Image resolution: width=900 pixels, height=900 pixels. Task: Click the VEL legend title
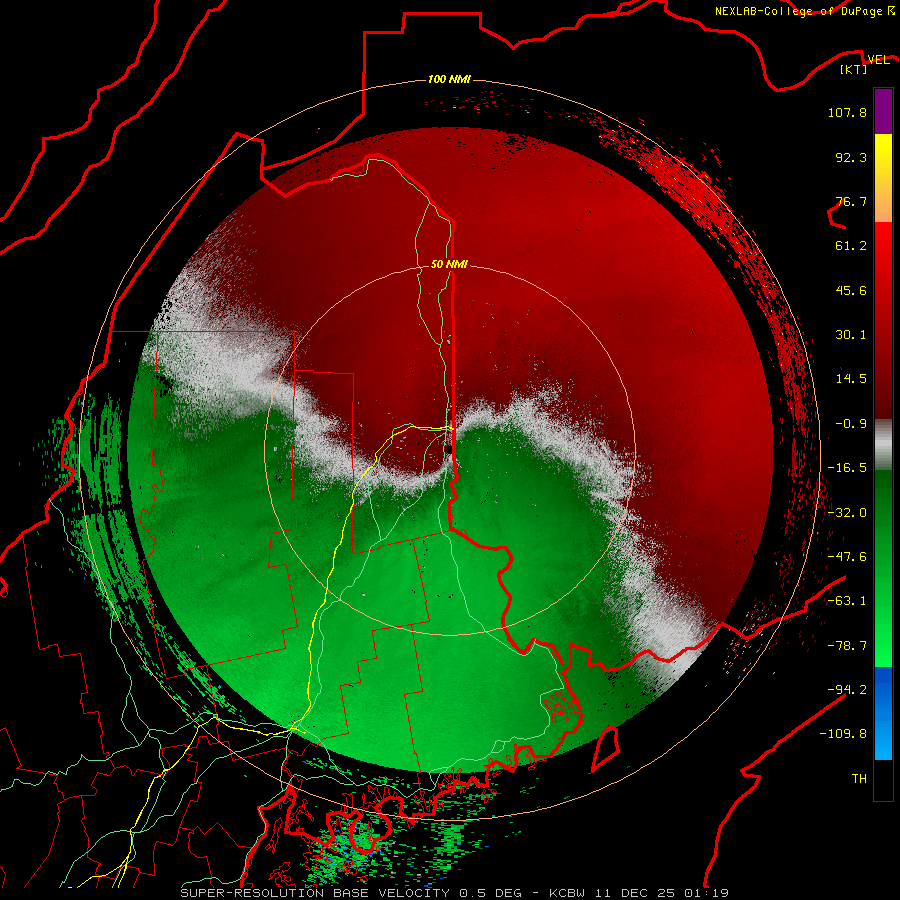[x=878, y=60]
